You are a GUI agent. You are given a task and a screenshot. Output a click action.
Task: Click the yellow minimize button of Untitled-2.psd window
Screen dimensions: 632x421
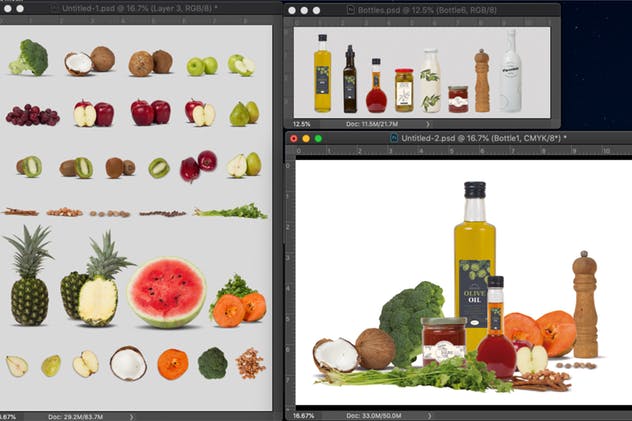(306, 138)
